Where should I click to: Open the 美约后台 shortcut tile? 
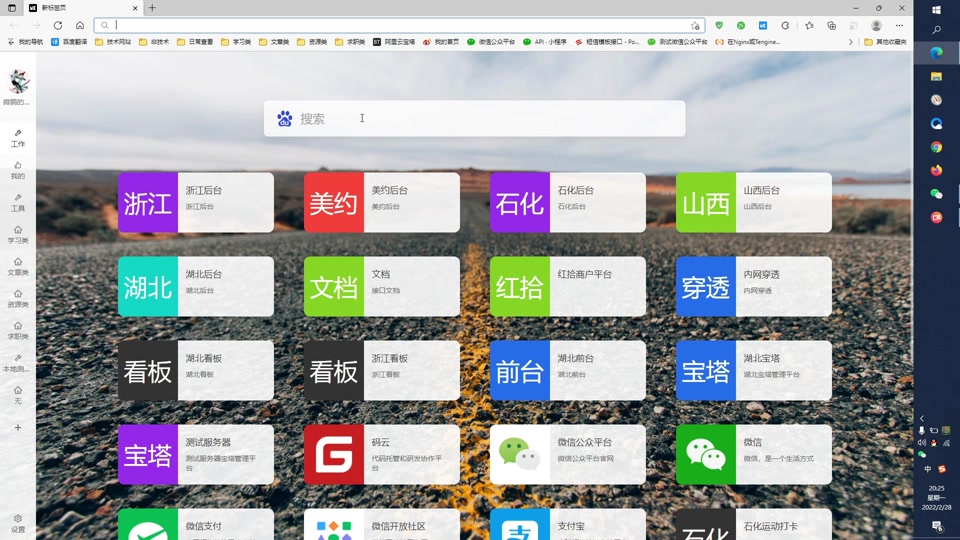[x=382, y=202]
